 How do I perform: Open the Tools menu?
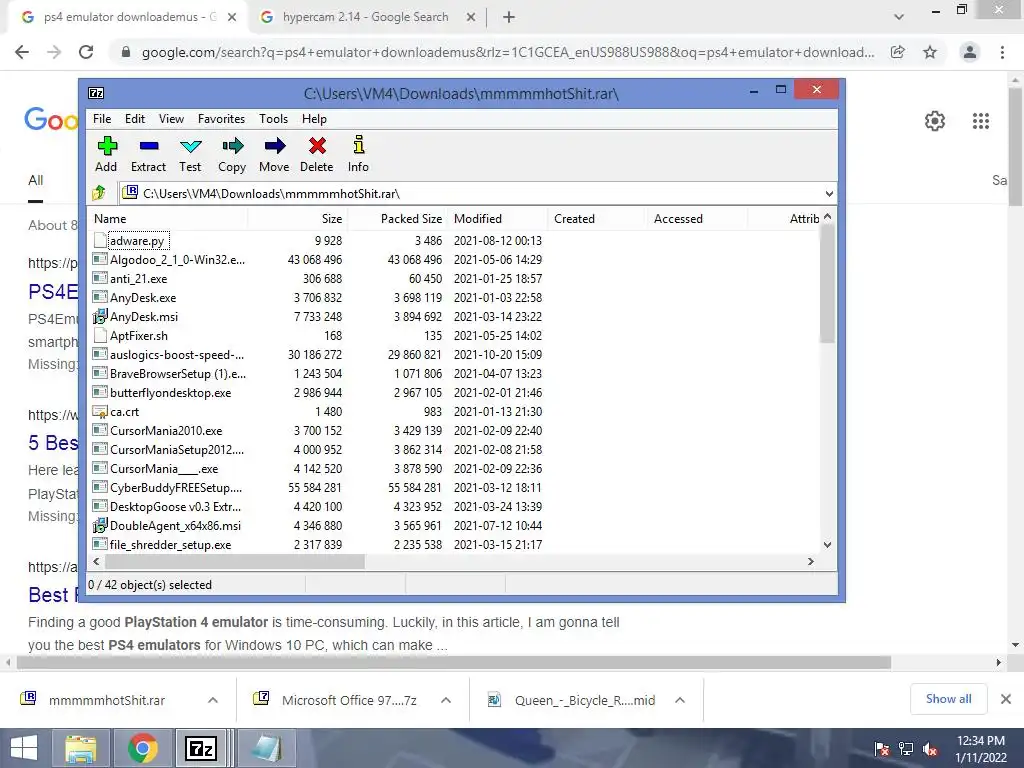tap(273, 119)
